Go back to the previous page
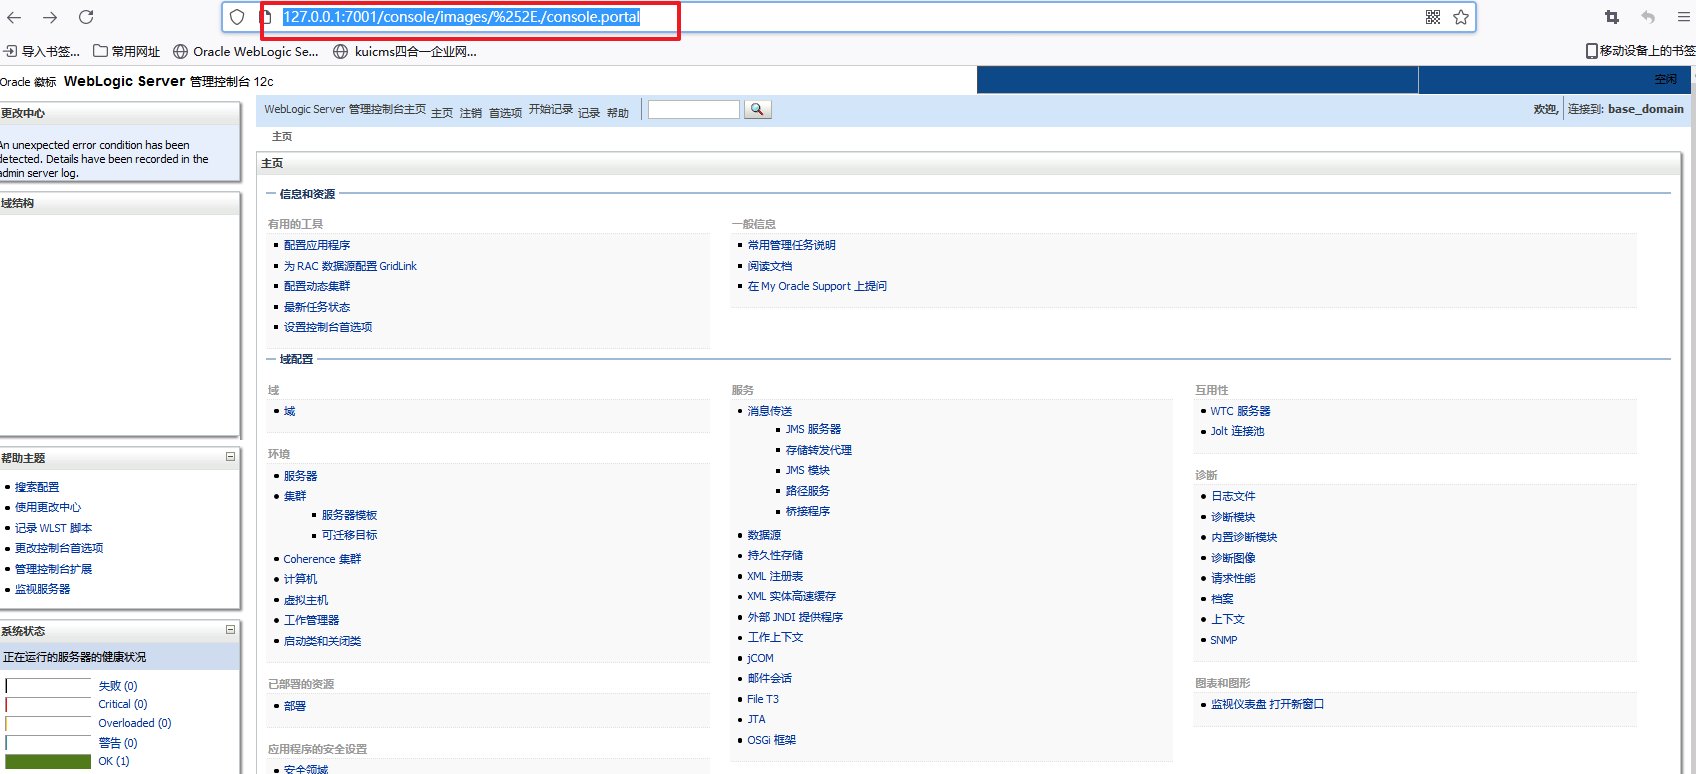This screenshot has height=774, width=1696. pyautogui.click(x=14, y=17)
